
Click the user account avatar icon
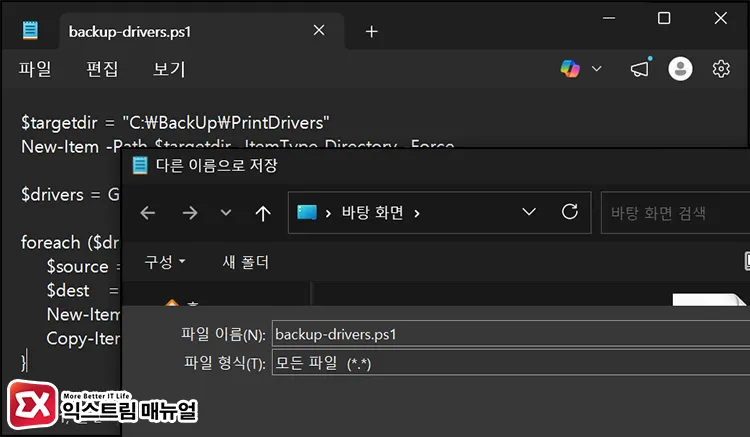click(x=680, y=69)
